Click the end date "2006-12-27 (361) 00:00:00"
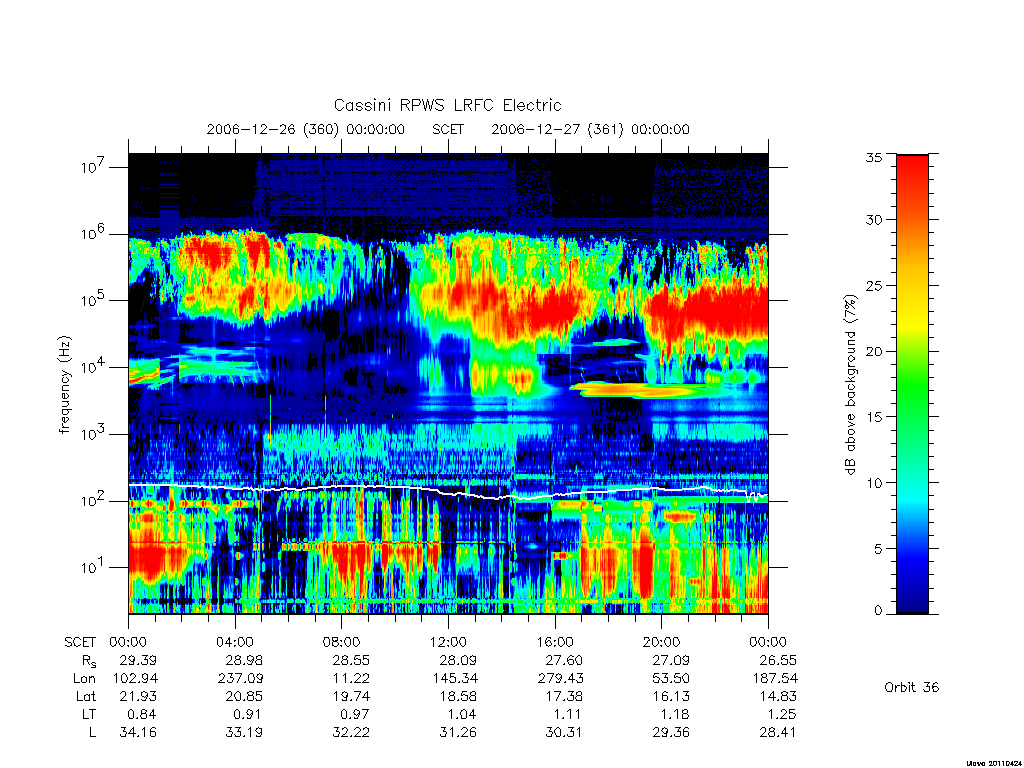 590,129
